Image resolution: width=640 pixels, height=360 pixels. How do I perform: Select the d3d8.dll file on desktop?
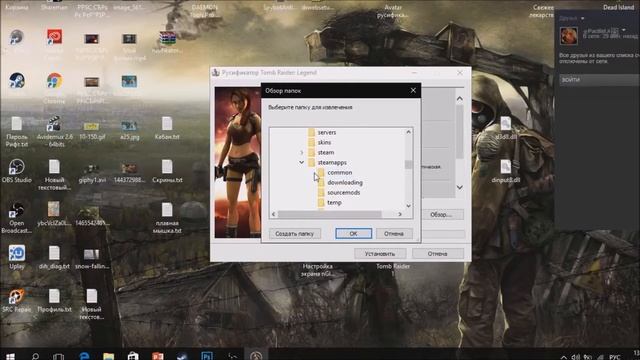(506, 124)
